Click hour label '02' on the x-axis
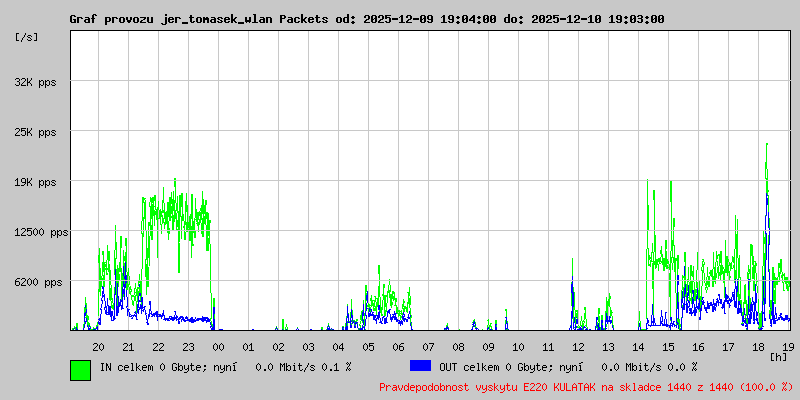The image size is (800, 400). (279, 347)
